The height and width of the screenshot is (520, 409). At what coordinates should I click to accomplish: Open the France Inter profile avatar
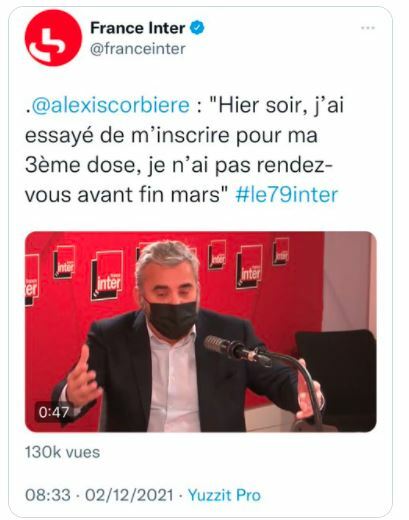(x=53, y=38)
